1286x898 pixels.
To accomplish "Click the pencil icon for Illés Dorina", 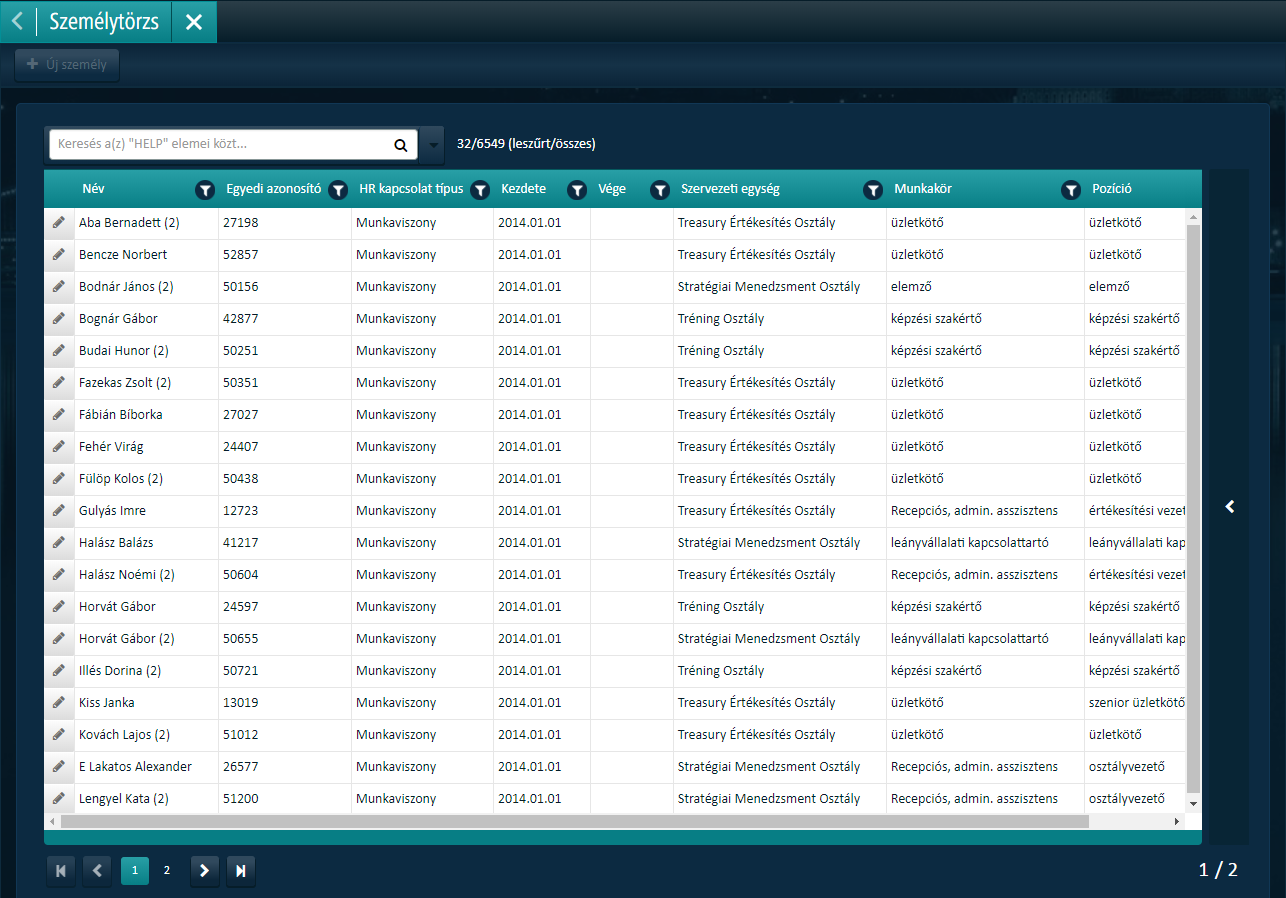I will [x=59, y=670].
